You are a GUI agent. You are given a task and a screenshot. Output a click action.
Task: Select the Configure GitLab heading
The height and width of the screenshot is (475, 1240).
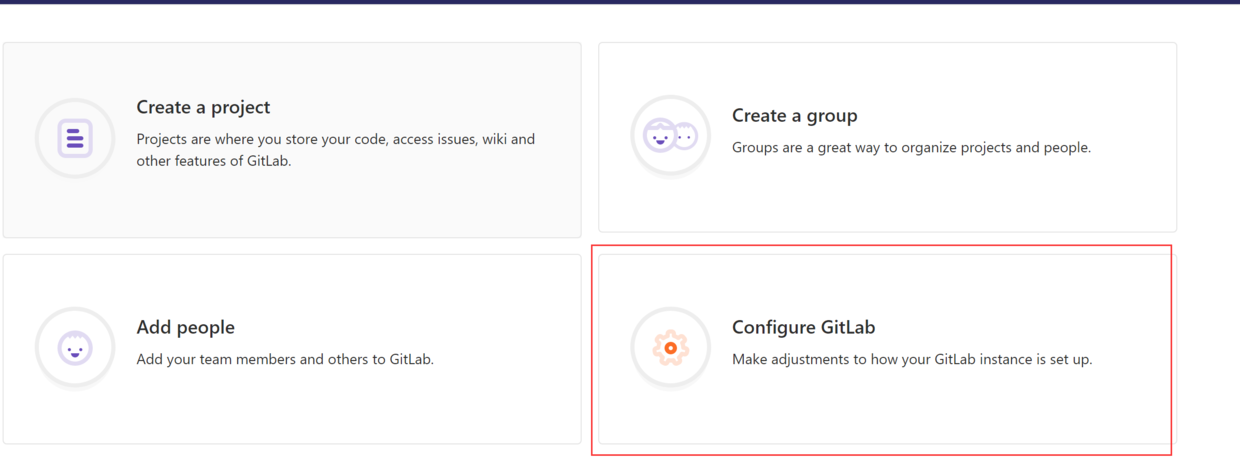pos(803,327)
